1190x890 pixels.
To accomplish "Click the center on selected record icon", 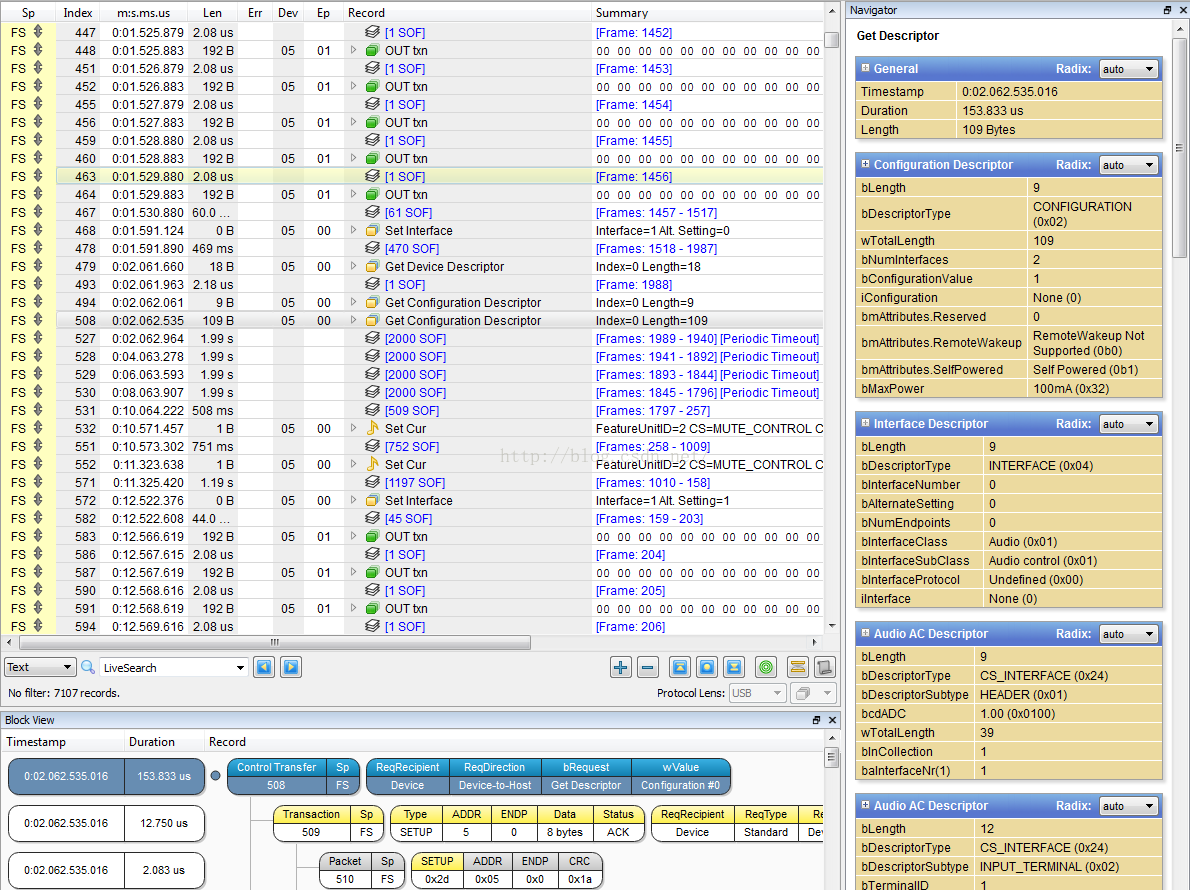I will point(707,668).
